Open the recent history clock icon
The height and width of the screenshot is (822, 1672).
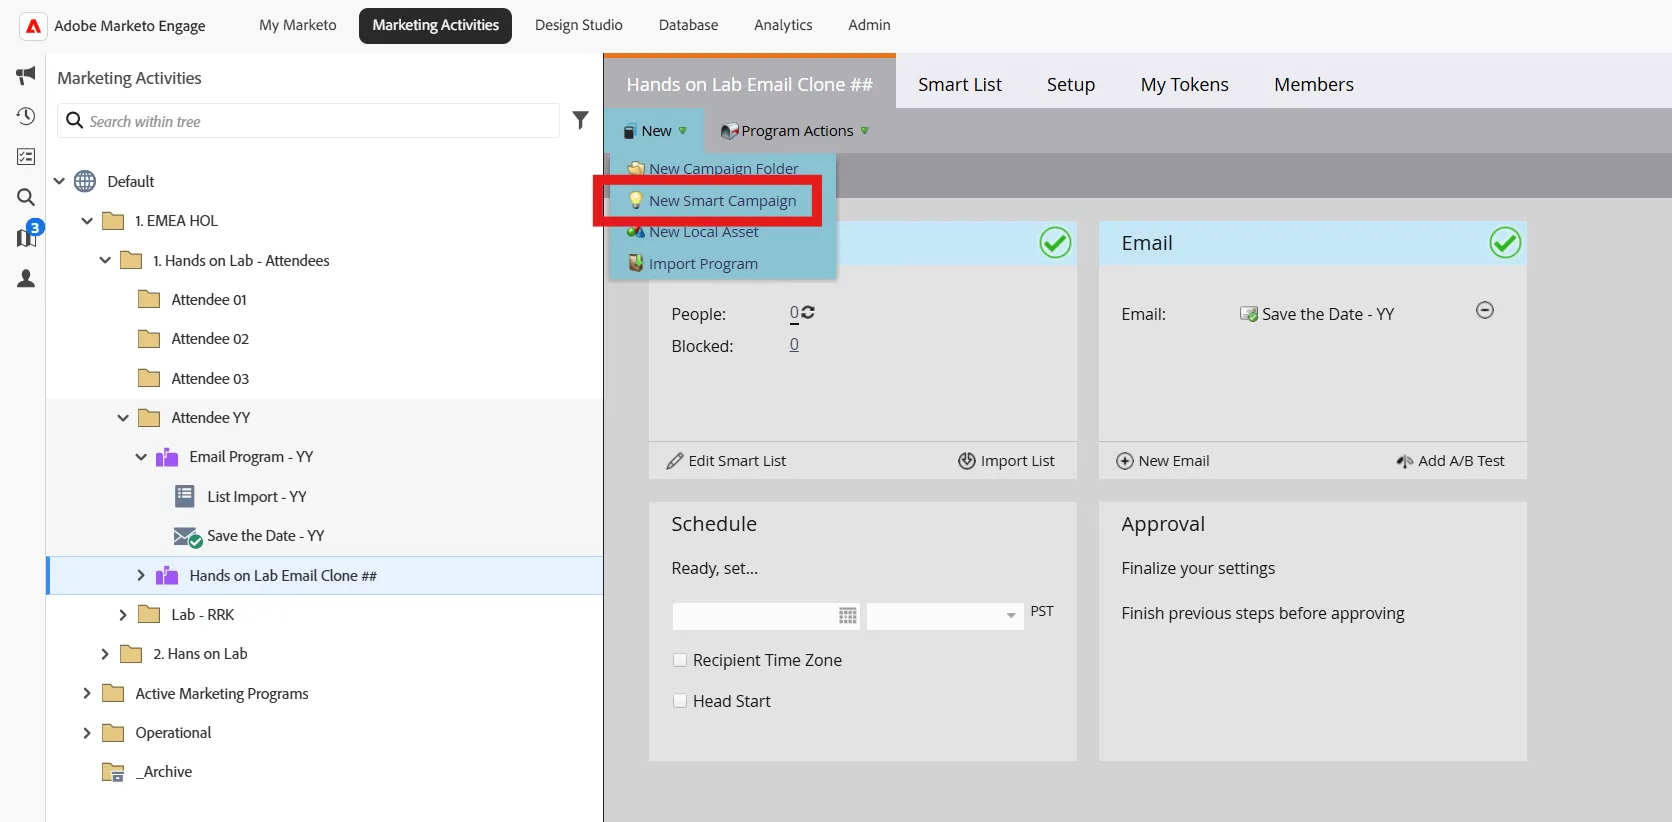click(x=26, y=116)
